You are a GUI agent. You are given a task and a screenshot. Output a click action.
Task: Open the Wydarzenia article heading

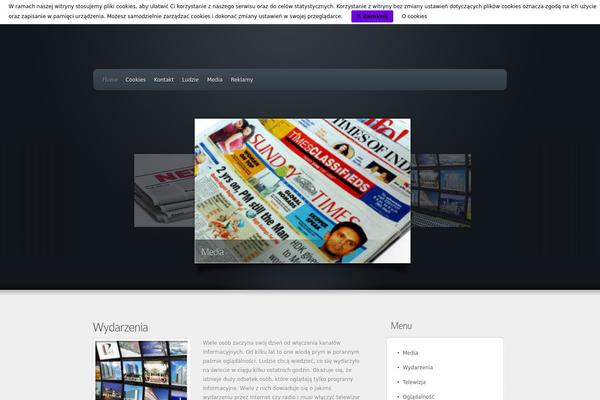[121, 328]
